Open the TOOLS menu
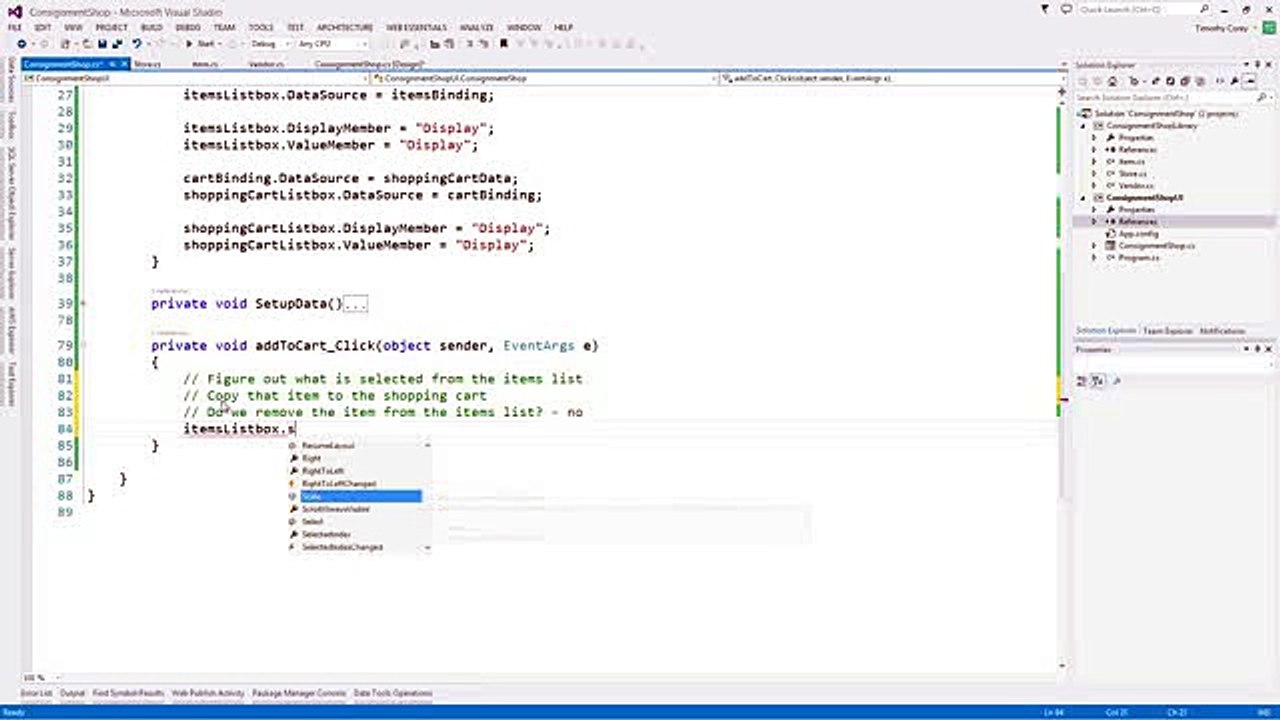The width and height of the screenshot is (1280, 720). pyautogui.click(x=261, y=28)
